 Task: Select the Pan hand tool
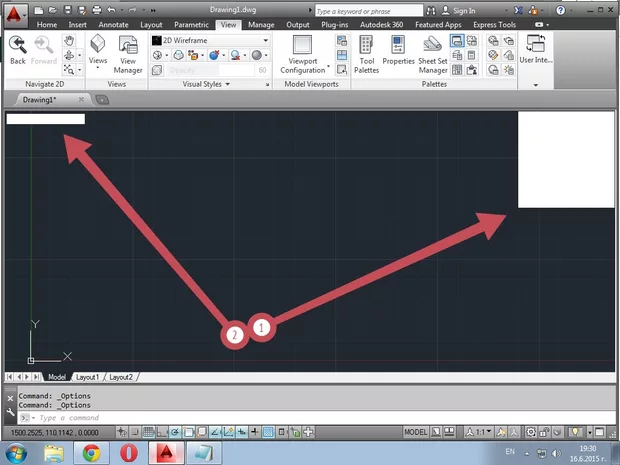tap(69, 40)
